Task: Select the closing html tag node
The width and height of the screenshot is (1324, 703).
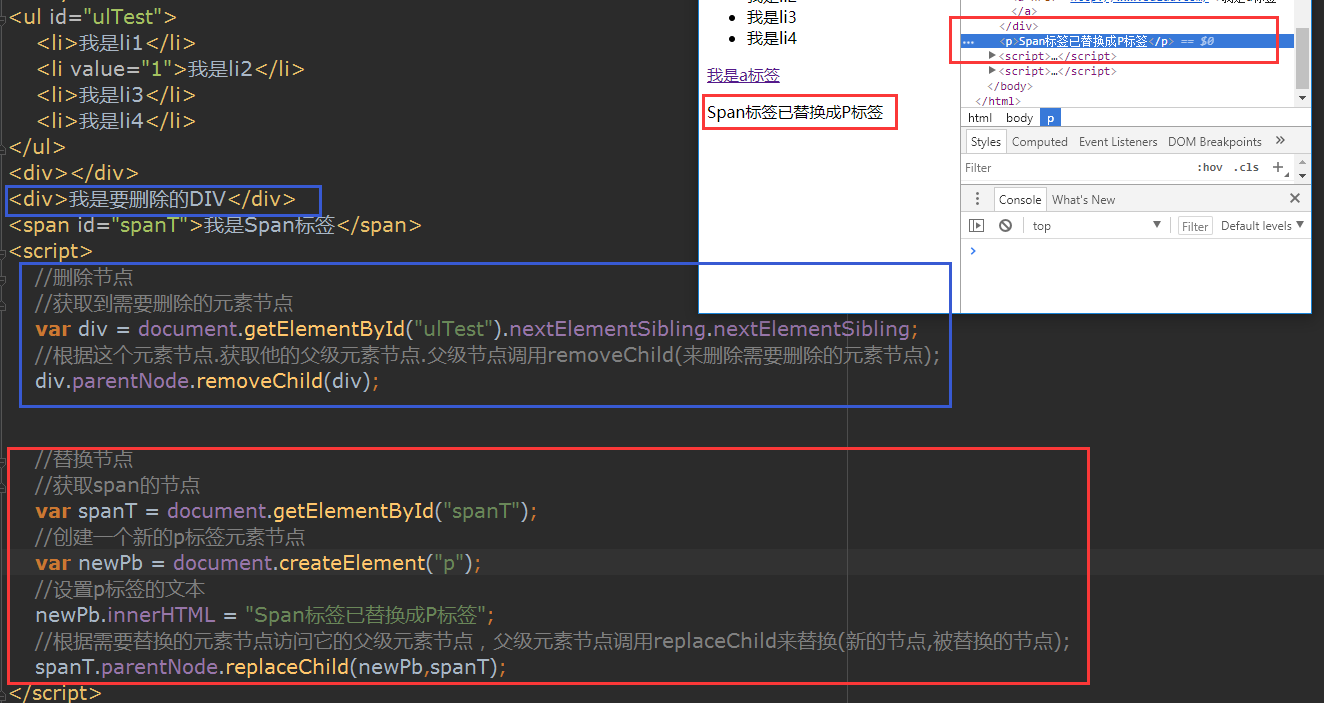Action: point(998,101)
